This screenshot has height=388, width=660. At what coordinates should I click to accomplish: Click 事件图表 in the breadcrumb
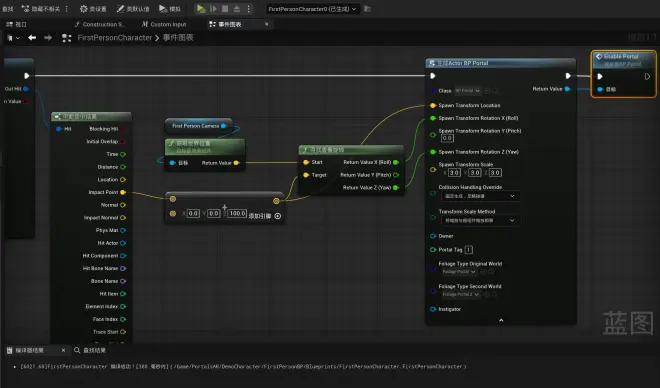pyautogui.click(x=178, y=38)
